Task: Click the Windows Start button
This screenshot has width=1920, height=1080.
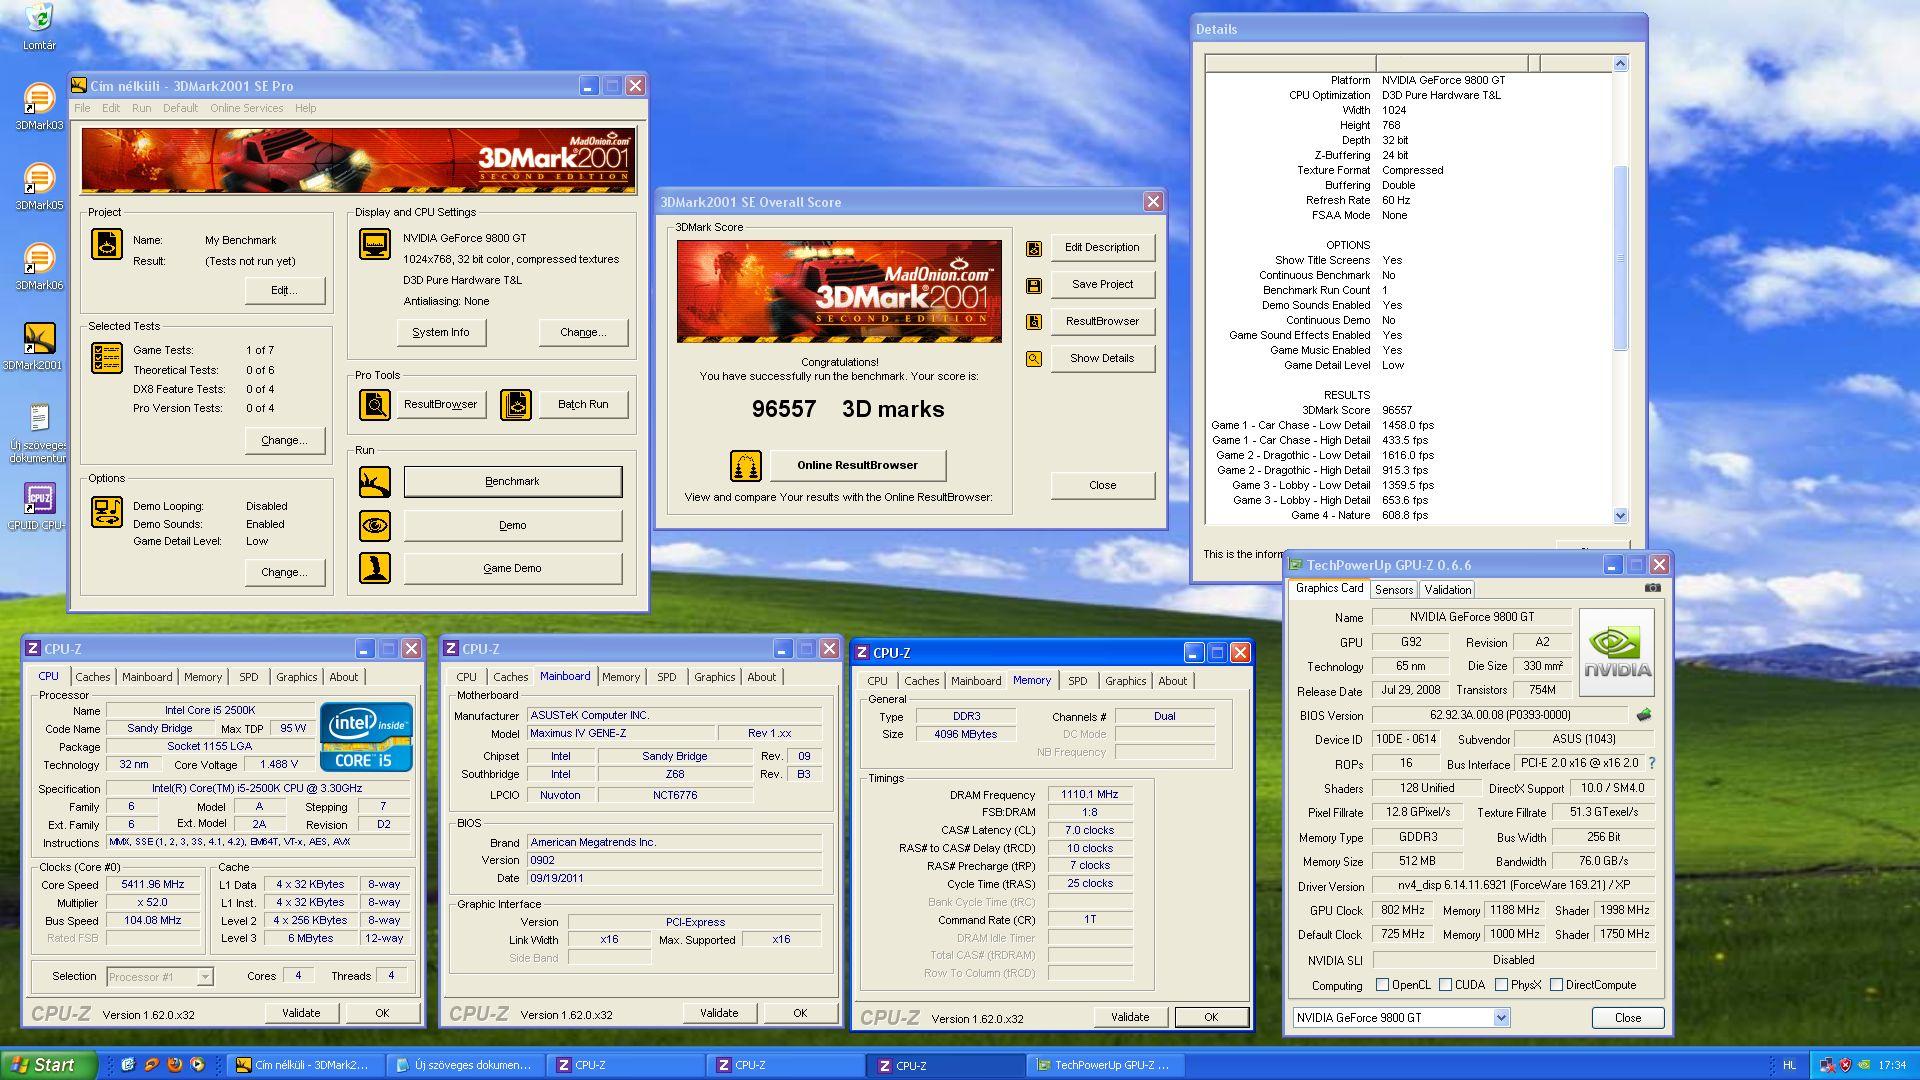Action: [x=49, y=1065]
